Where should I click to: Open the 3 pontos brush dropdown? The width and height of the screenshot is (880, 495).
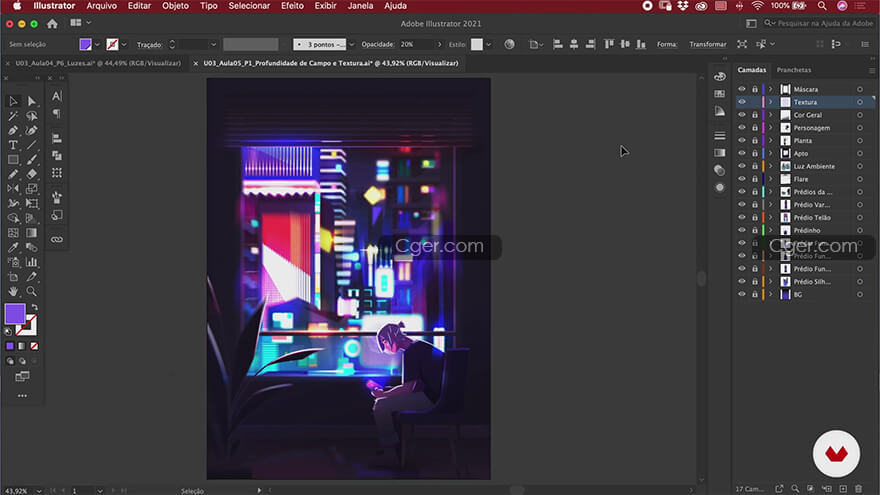[x=351, y=44]
